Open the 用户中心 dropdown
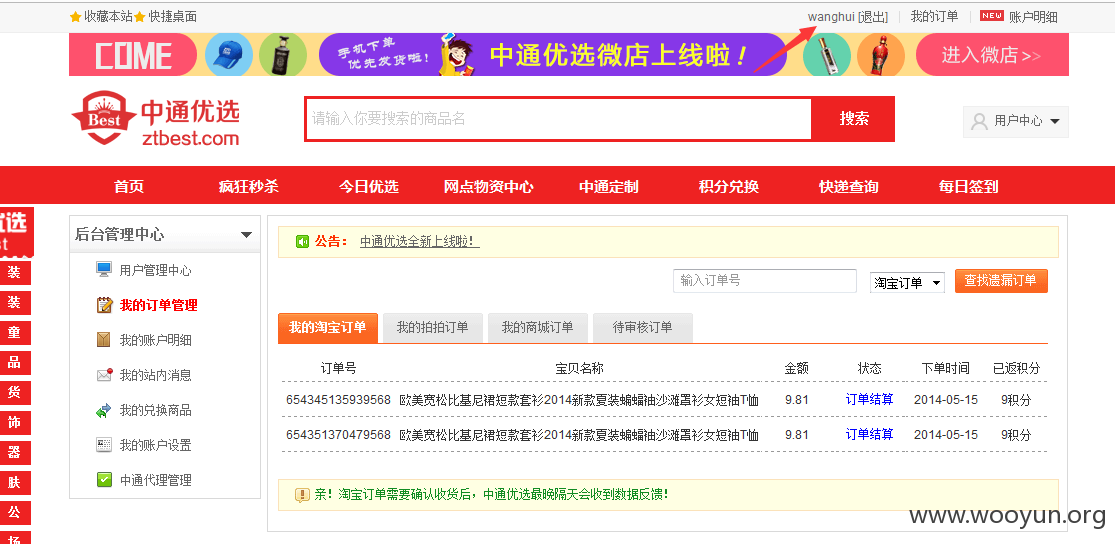Viewport: 1115px width, 544px height. pos(1015,122)
